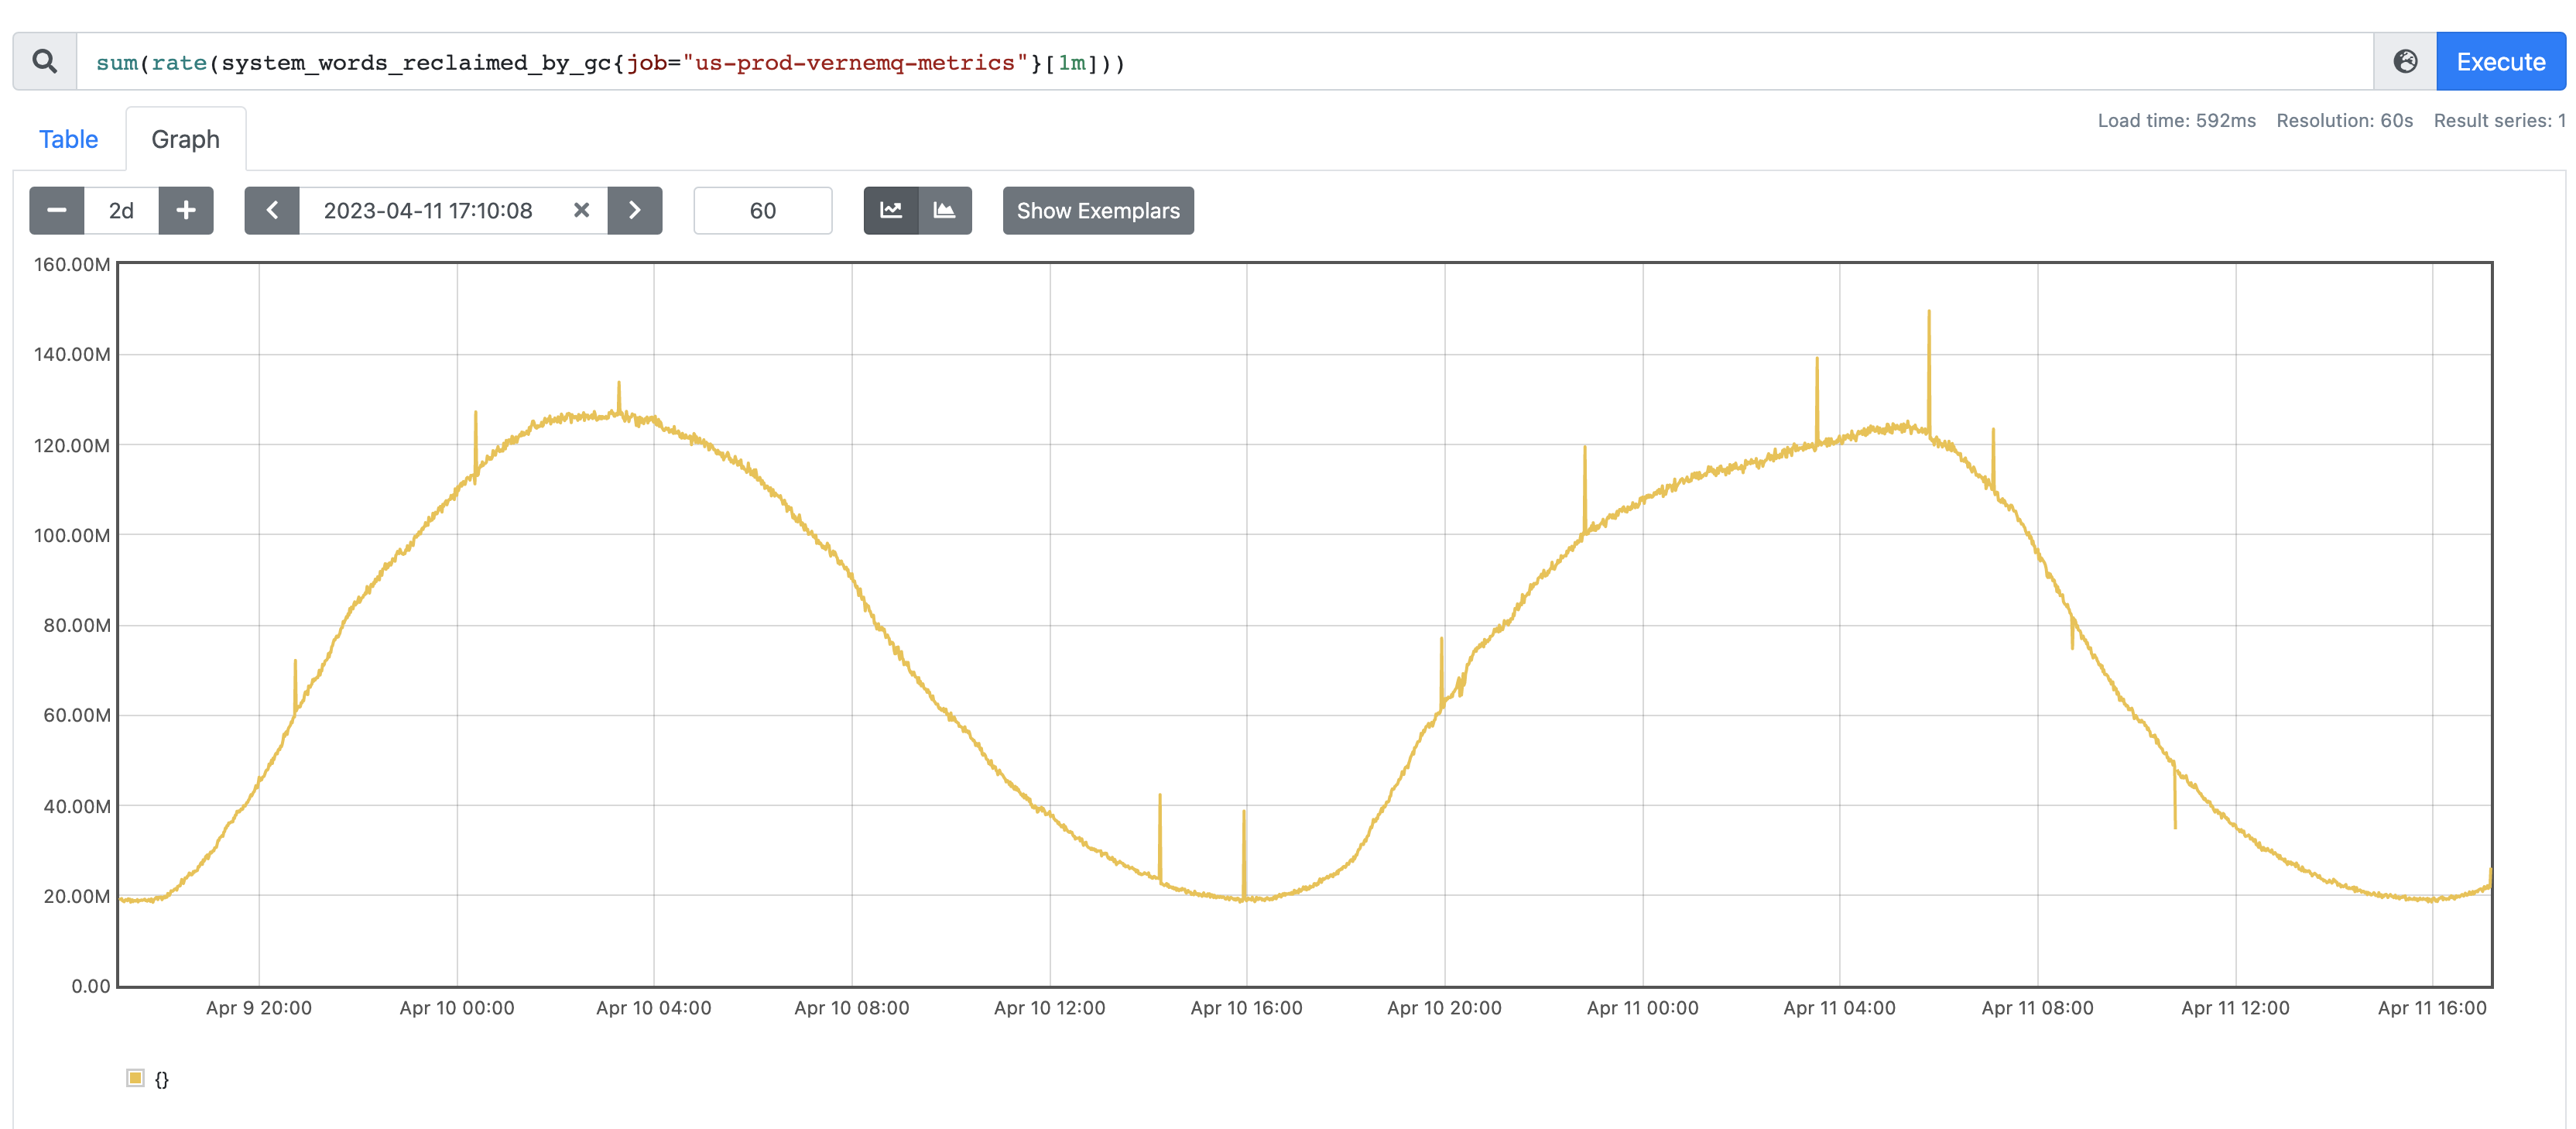Switch to the Table tab

pos(67,138)
